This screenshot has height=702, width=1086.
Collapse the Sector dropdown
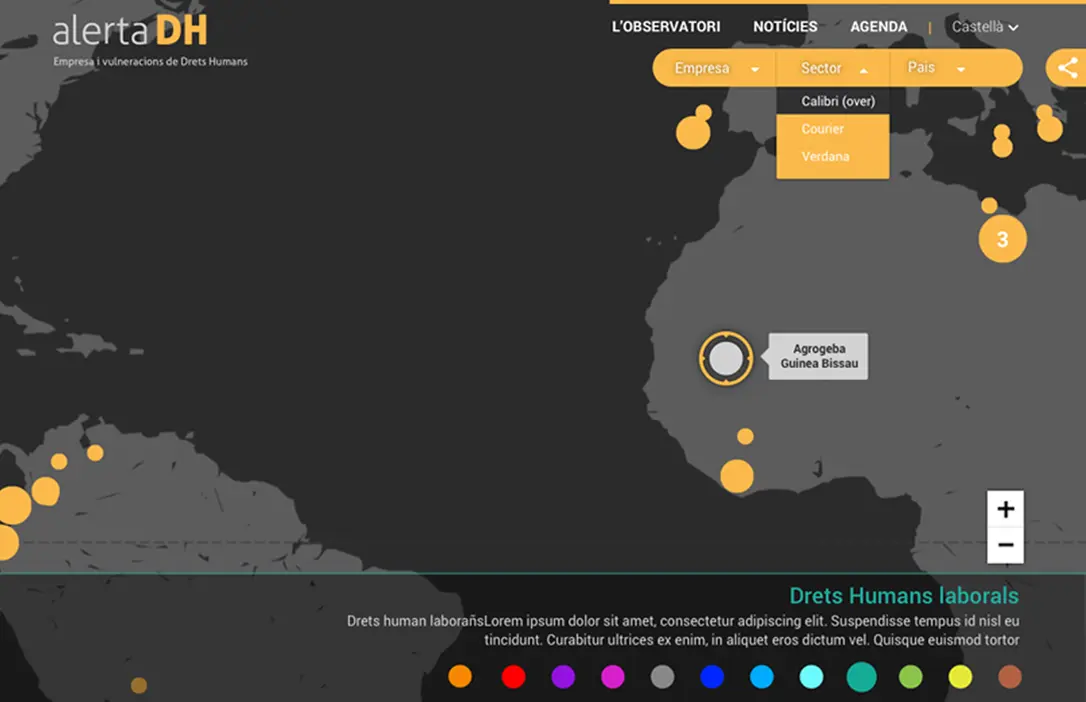click(832, 68)
